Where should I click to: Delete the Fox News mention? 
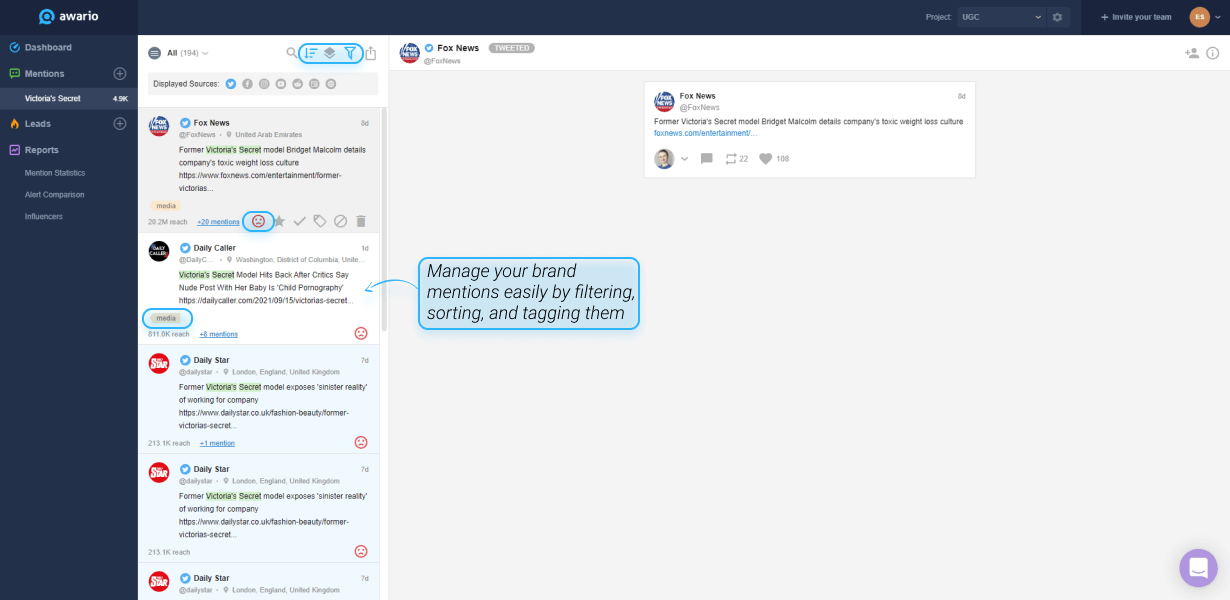pos(361,221)
